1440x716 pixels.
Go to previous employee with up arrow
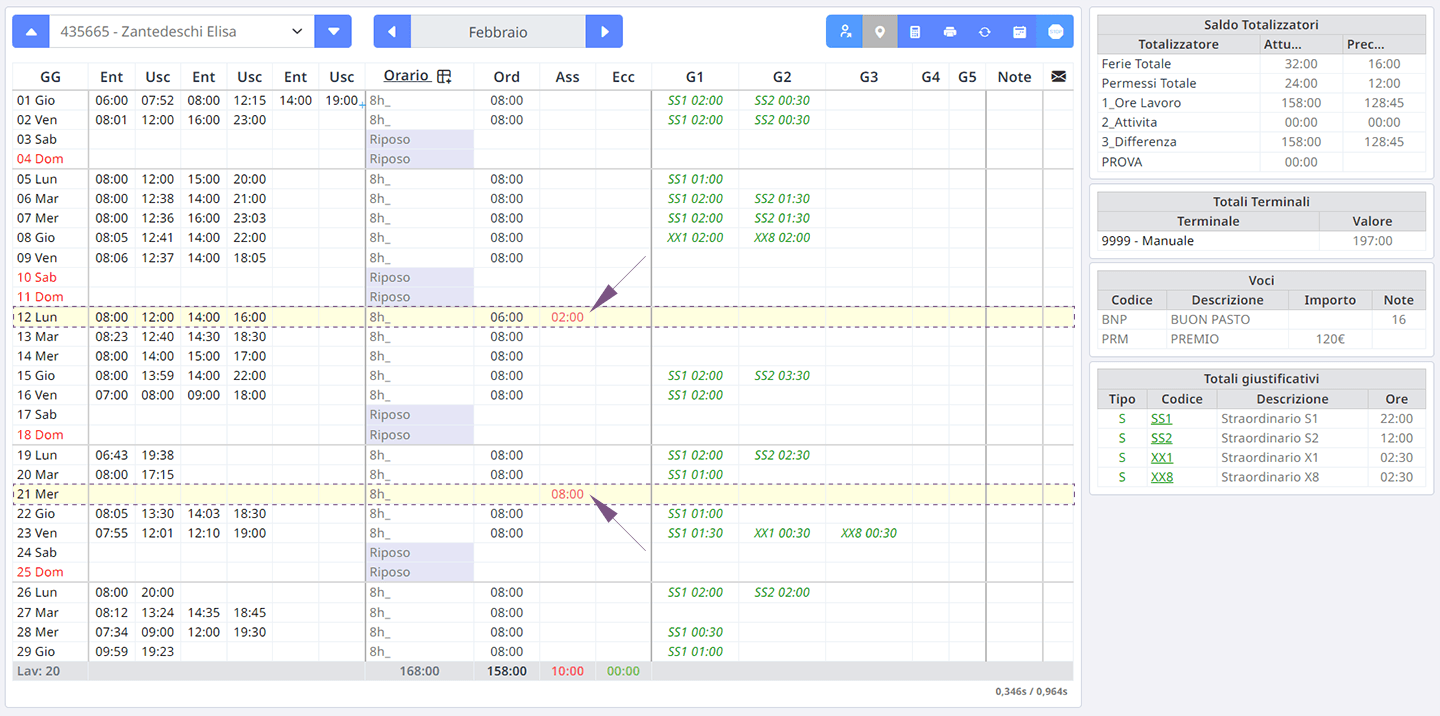31,31
